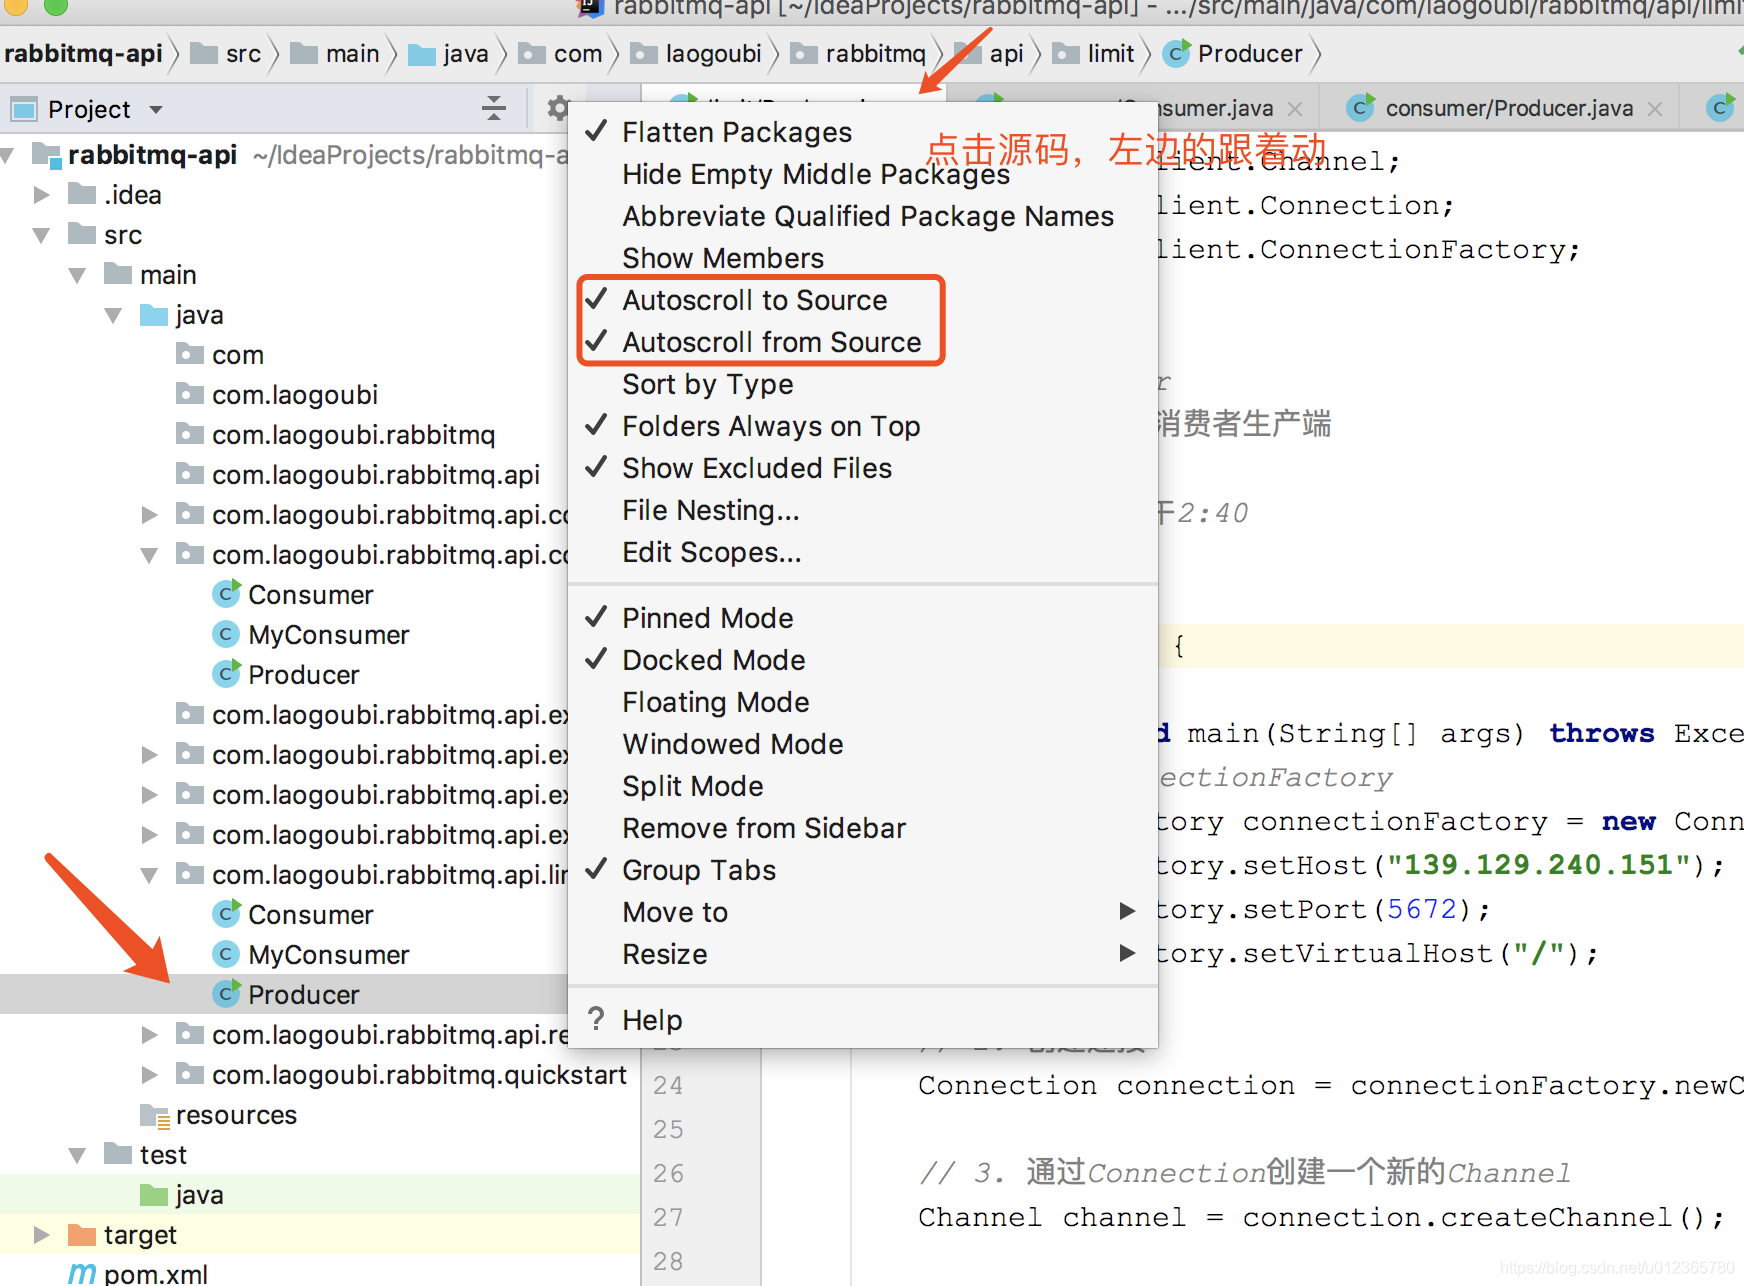
Task: Click the src folder icon in tree
Action: (x=82, y=234)
